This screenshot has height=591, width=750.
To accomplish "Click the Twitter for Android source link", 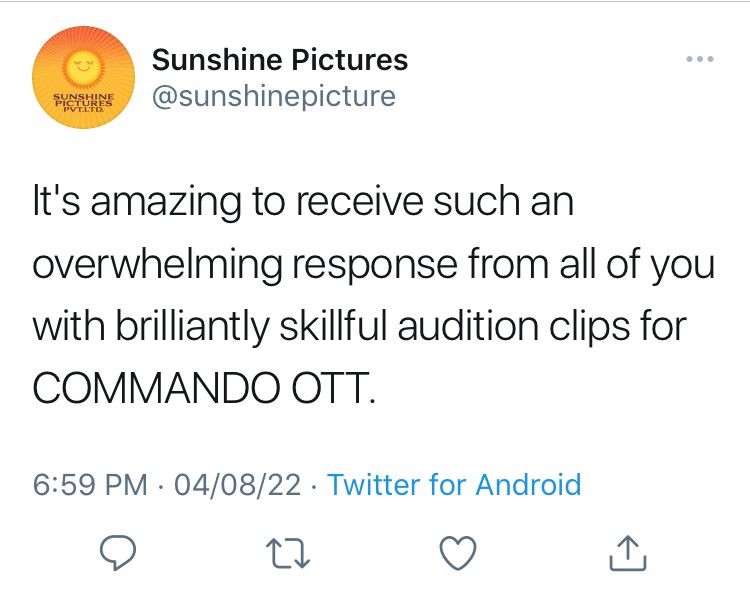I will click(x=454, y=485).
